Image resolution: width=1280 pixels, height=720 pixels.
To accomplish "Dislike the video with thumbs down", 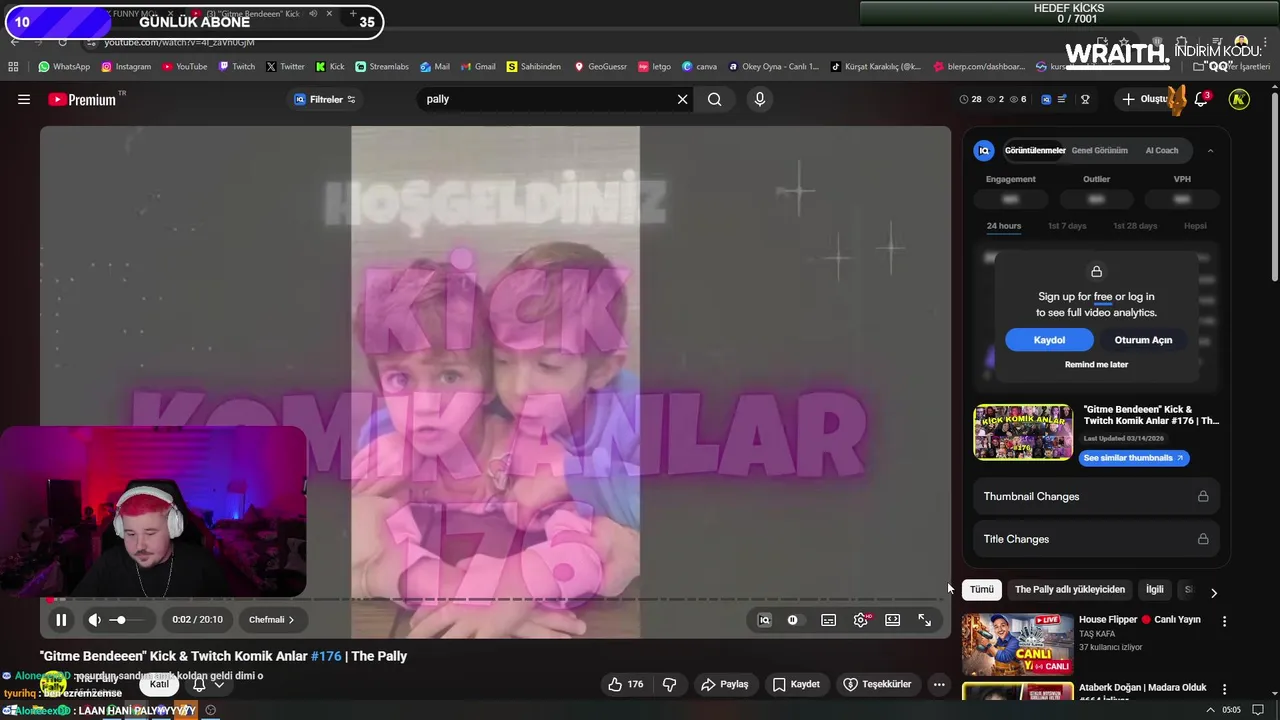I will click(670, 684).
